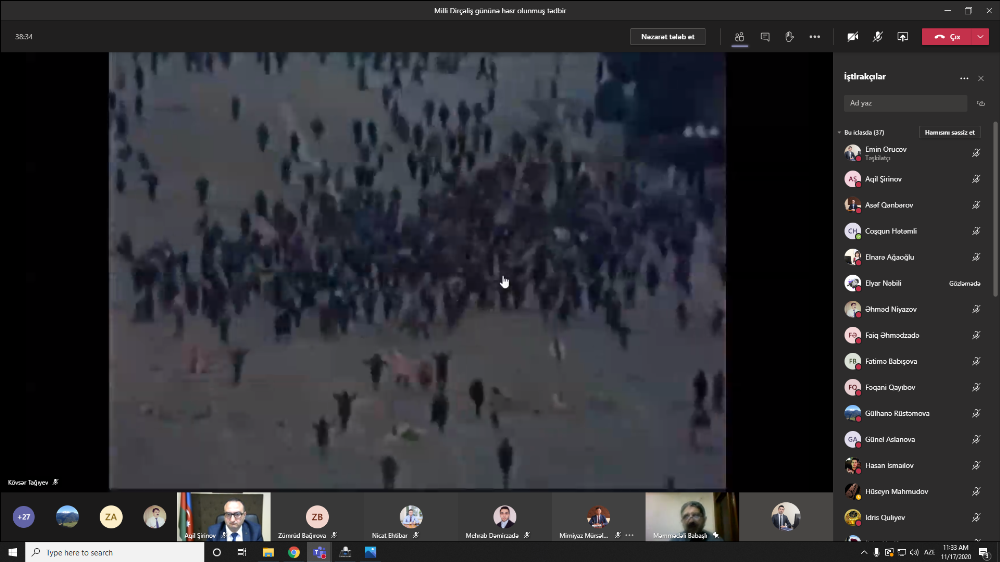Click mic icon for Günel Aslanova

click(976, 440)
